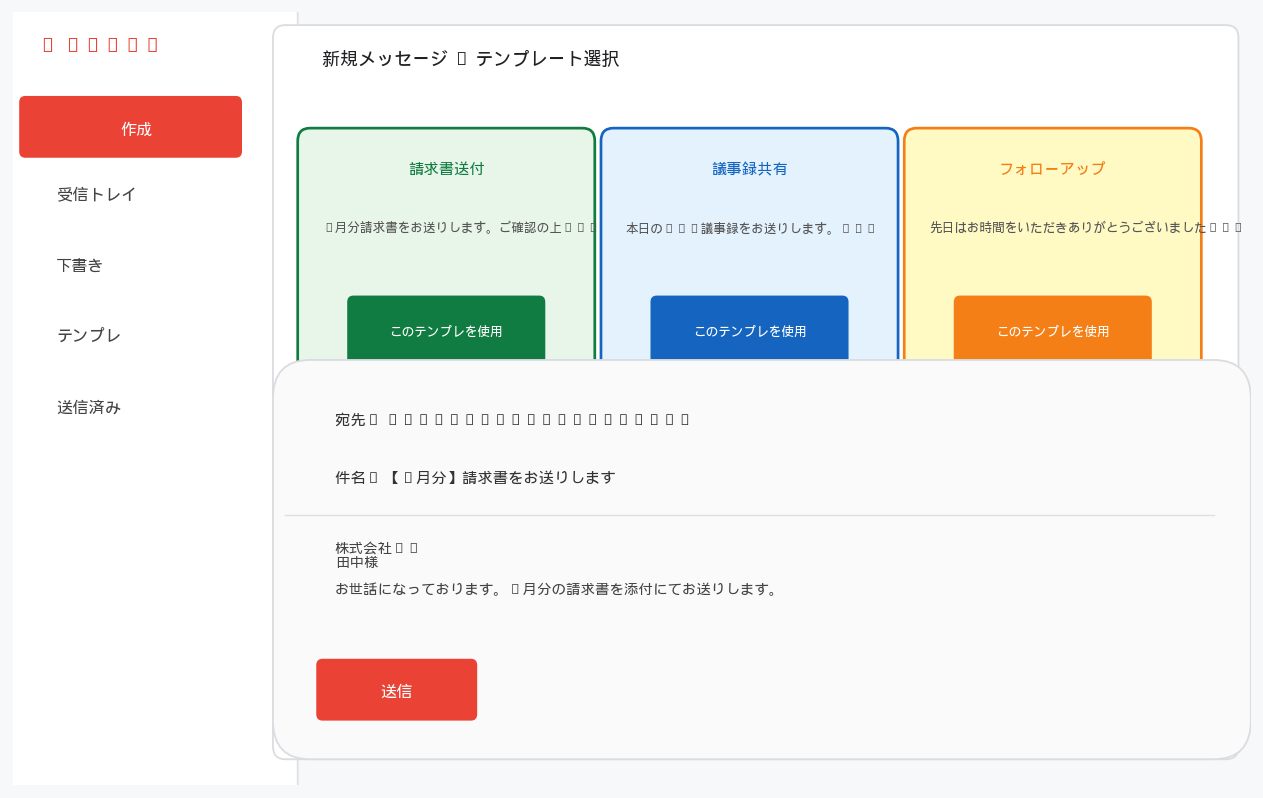1263x798 pixels.
Task: Use the 請求書送付 template via its button
Action: [x=446, y=331]
